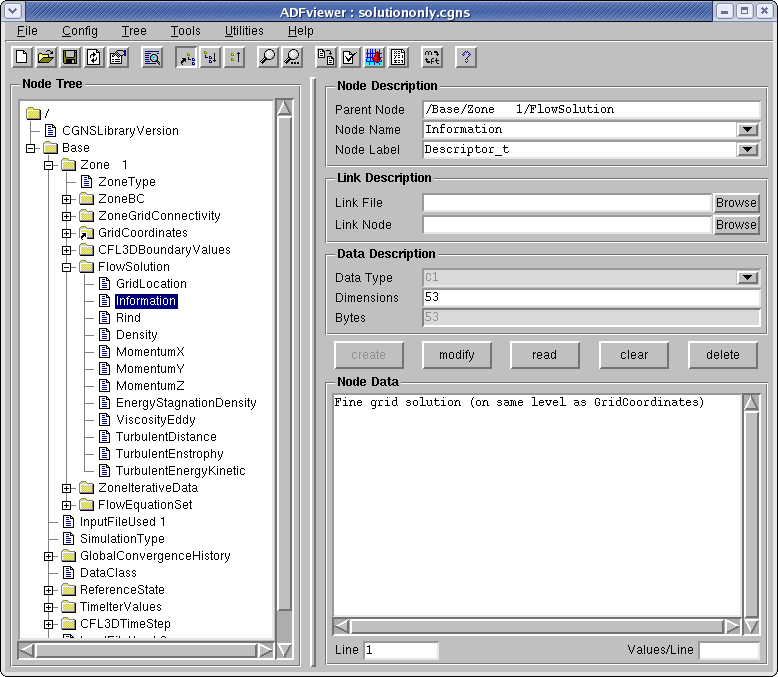Click the modify button
The width and height of the screenshot is (778, 677).
[x=457, y=355]
